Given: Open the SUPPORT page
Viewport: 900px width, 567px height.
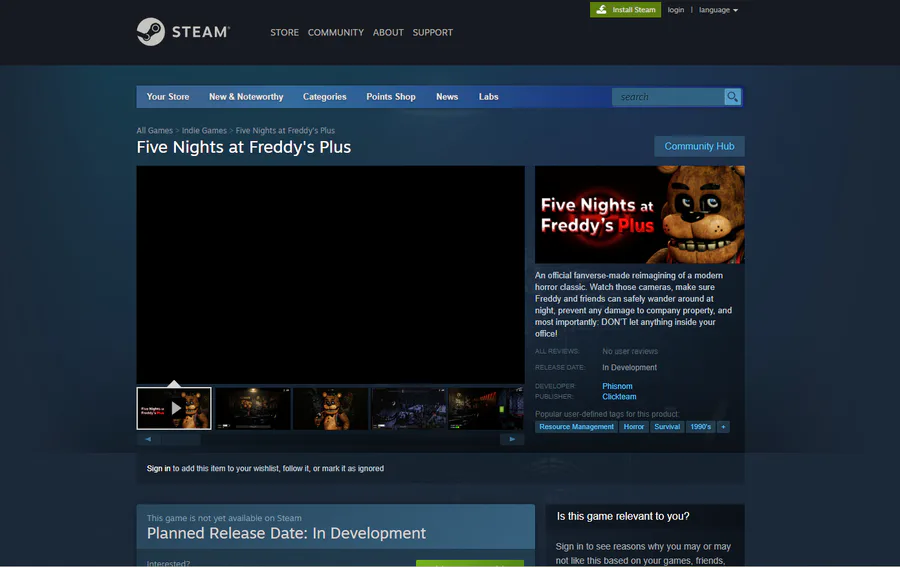Looking at the screenshot, I should (433, 33).
